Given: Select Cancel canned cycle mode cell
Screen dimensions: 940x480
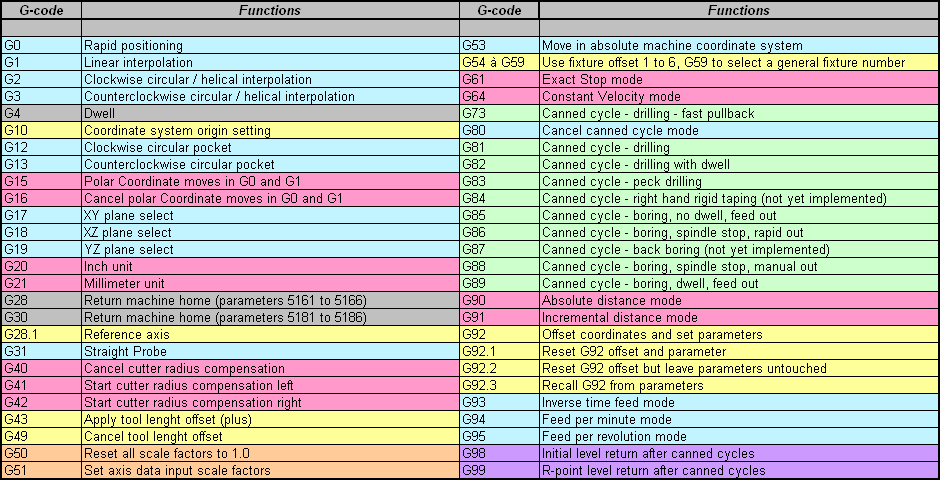Looking at the screenshot, I should click(739, 130).
